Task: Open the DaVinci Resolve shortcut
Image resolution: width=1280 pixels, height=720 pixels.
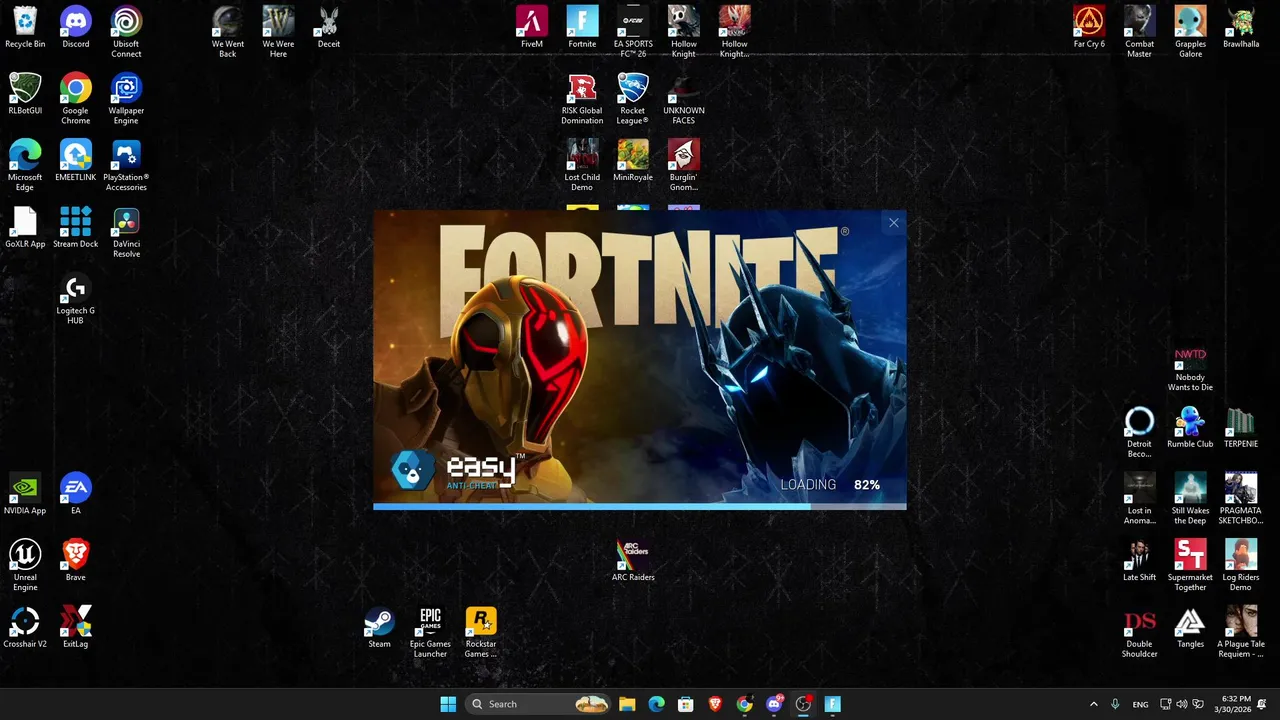Action: pyautogui.click(x=126, y=232)
